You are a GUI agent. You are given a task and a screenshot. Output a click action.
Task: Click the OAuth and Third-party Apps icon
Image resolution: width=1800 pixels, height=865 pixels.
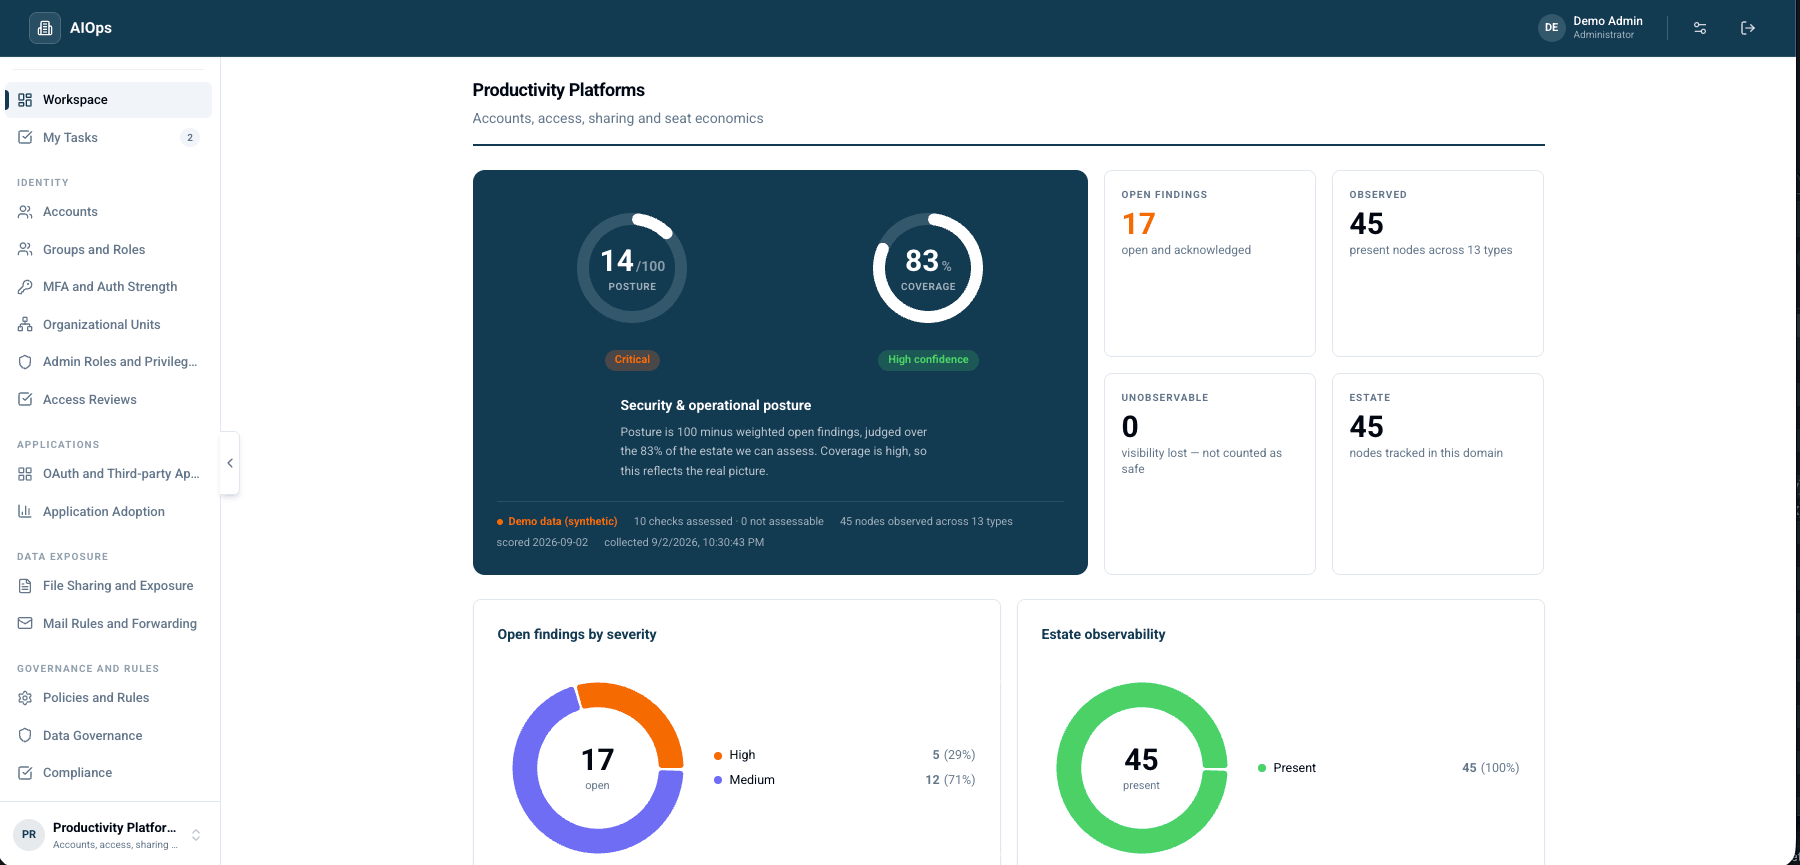[25, 474]
